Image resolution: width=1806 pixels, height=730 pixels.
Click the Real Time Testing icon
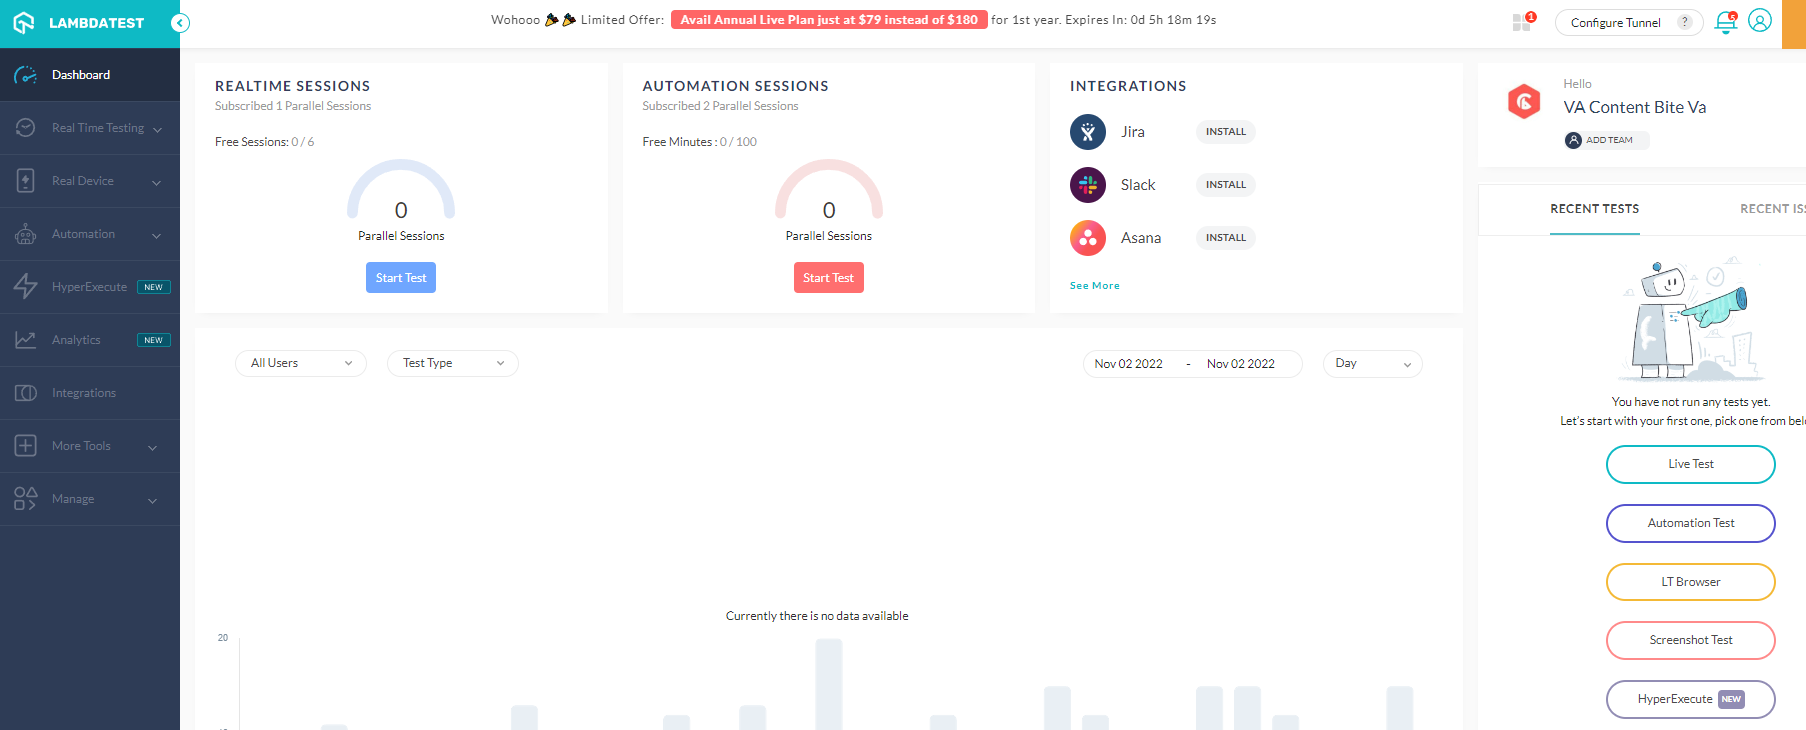click(26, 128)
